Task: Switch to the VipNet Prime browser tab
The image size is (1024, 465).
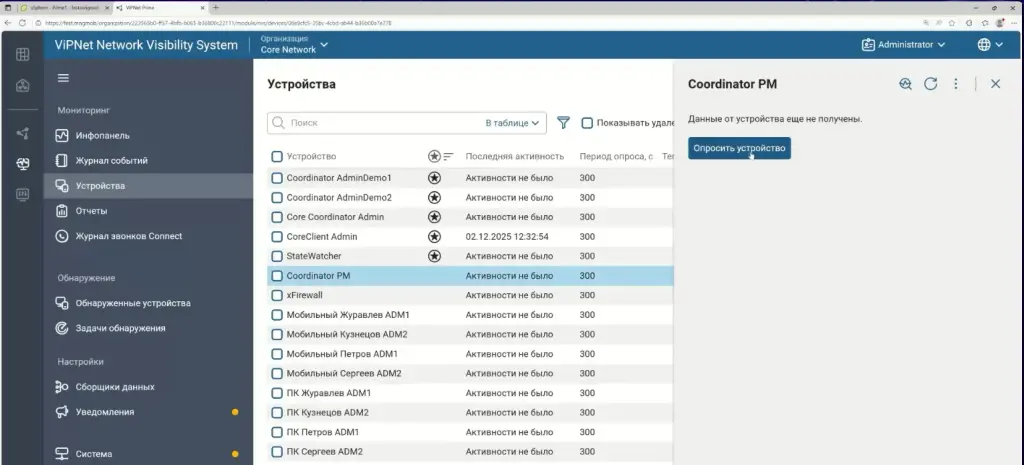Action: (161, 8)
